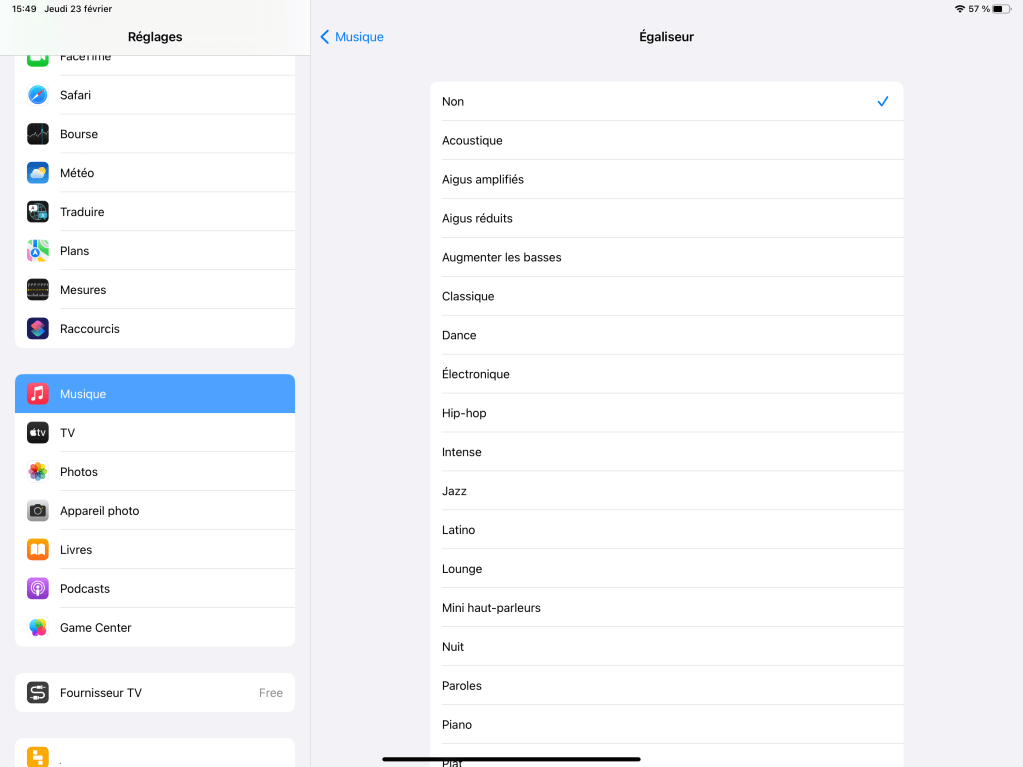Select the Traduire app icon
Viewport: 1023px width, 767px height.
pos(38,212)
